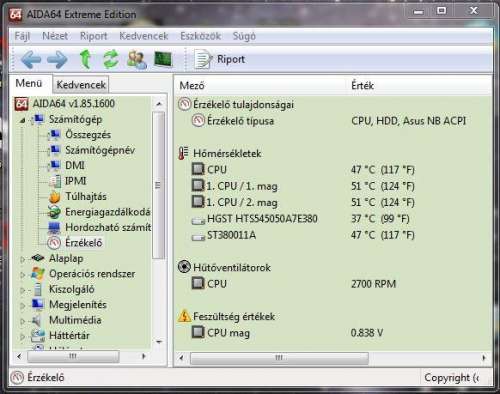Select the Számítógépnév icon
The width and height of the screenshot is (500, 394).
[54, 150]
